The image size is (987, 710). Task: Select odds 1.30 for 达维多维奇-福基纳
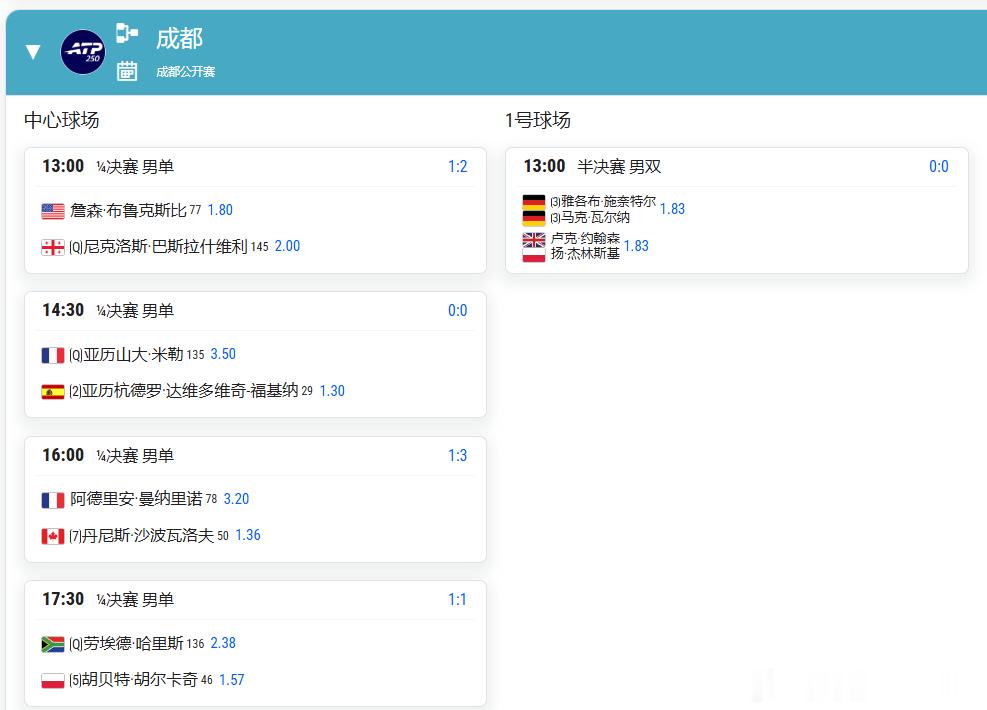pyautogui.click(x=332, y=391)
